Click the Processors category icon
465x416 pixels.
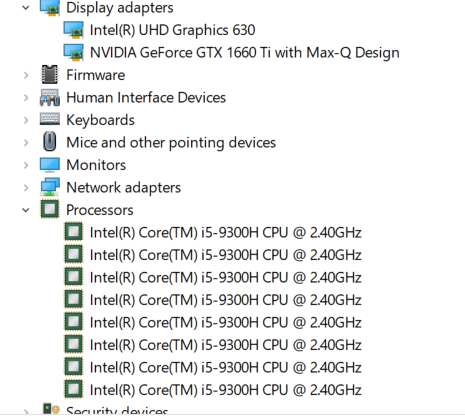click(50, 210)
